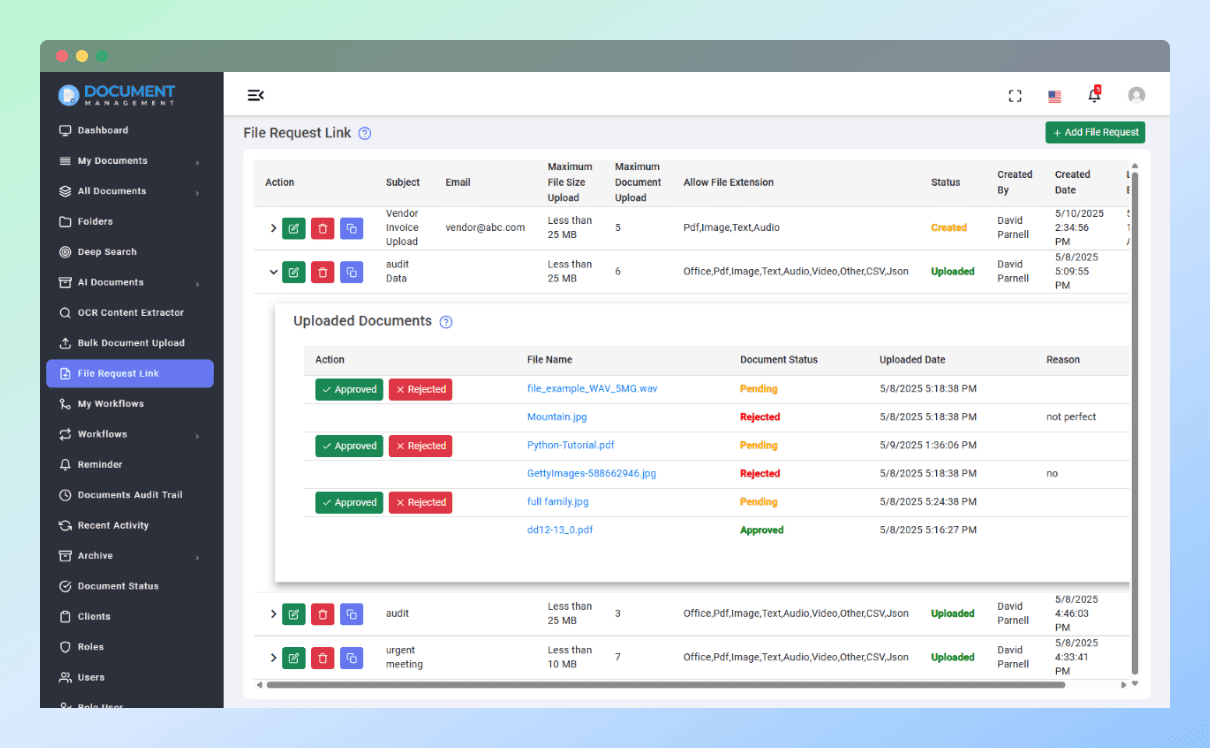This screenshot has width=1210, height=748.
Task: Open the Python-Tutorial.pdf file link
Action: (570, 445)
